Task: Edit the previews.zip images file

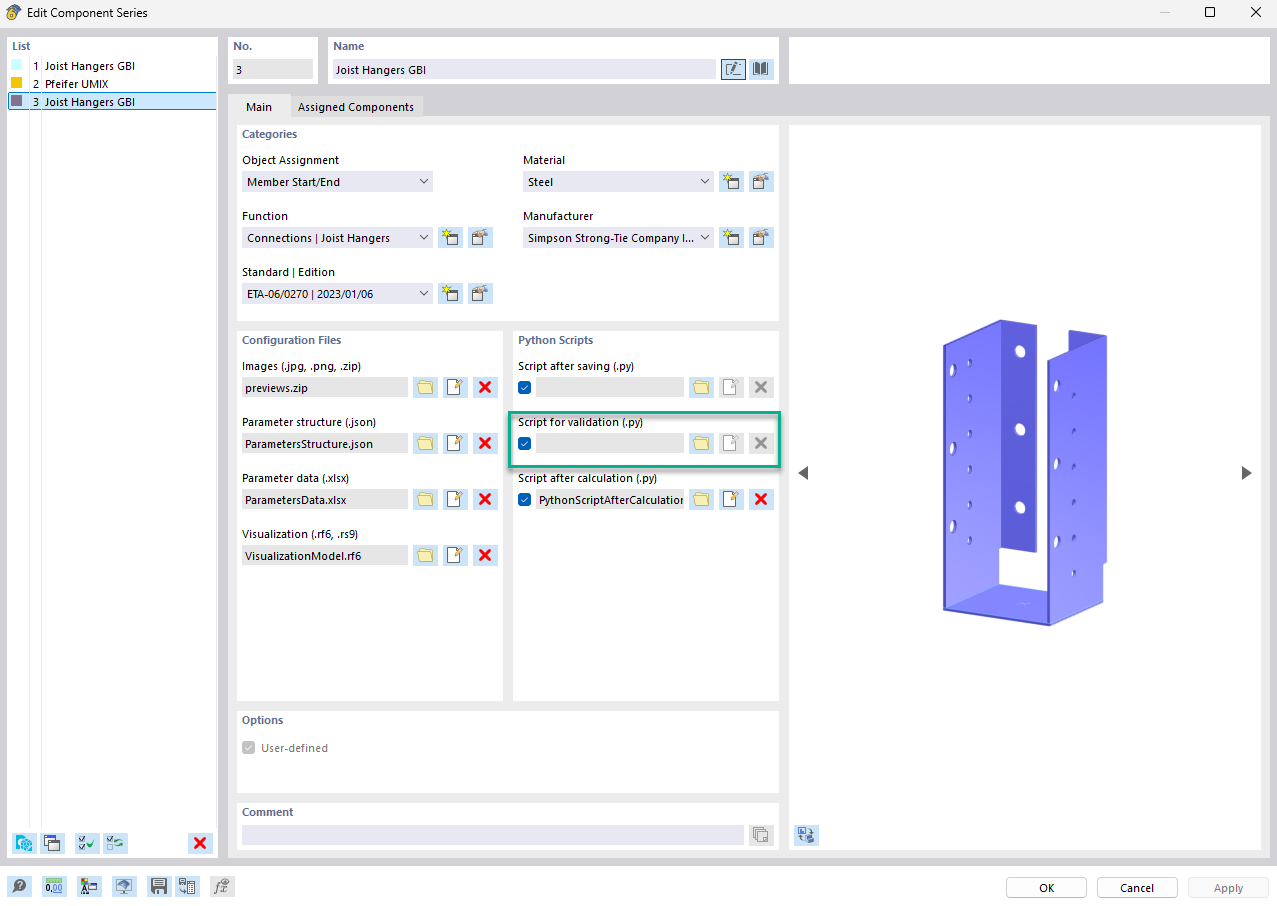Action: pos(456,387)
